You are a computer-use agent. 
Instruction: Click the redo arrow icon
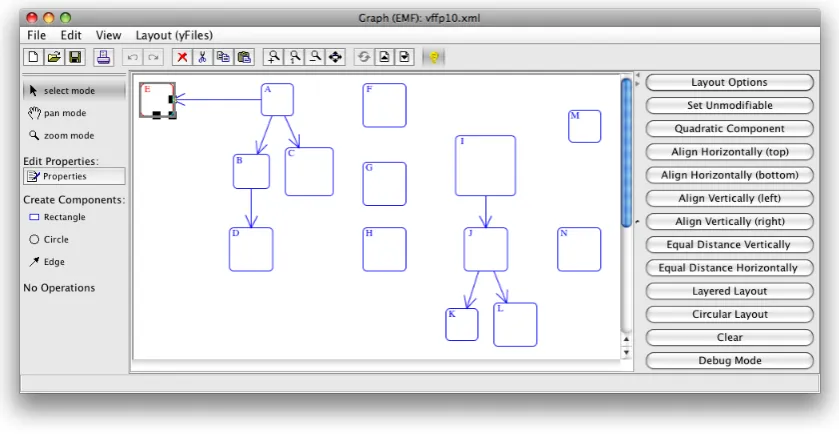pos(153,57)
